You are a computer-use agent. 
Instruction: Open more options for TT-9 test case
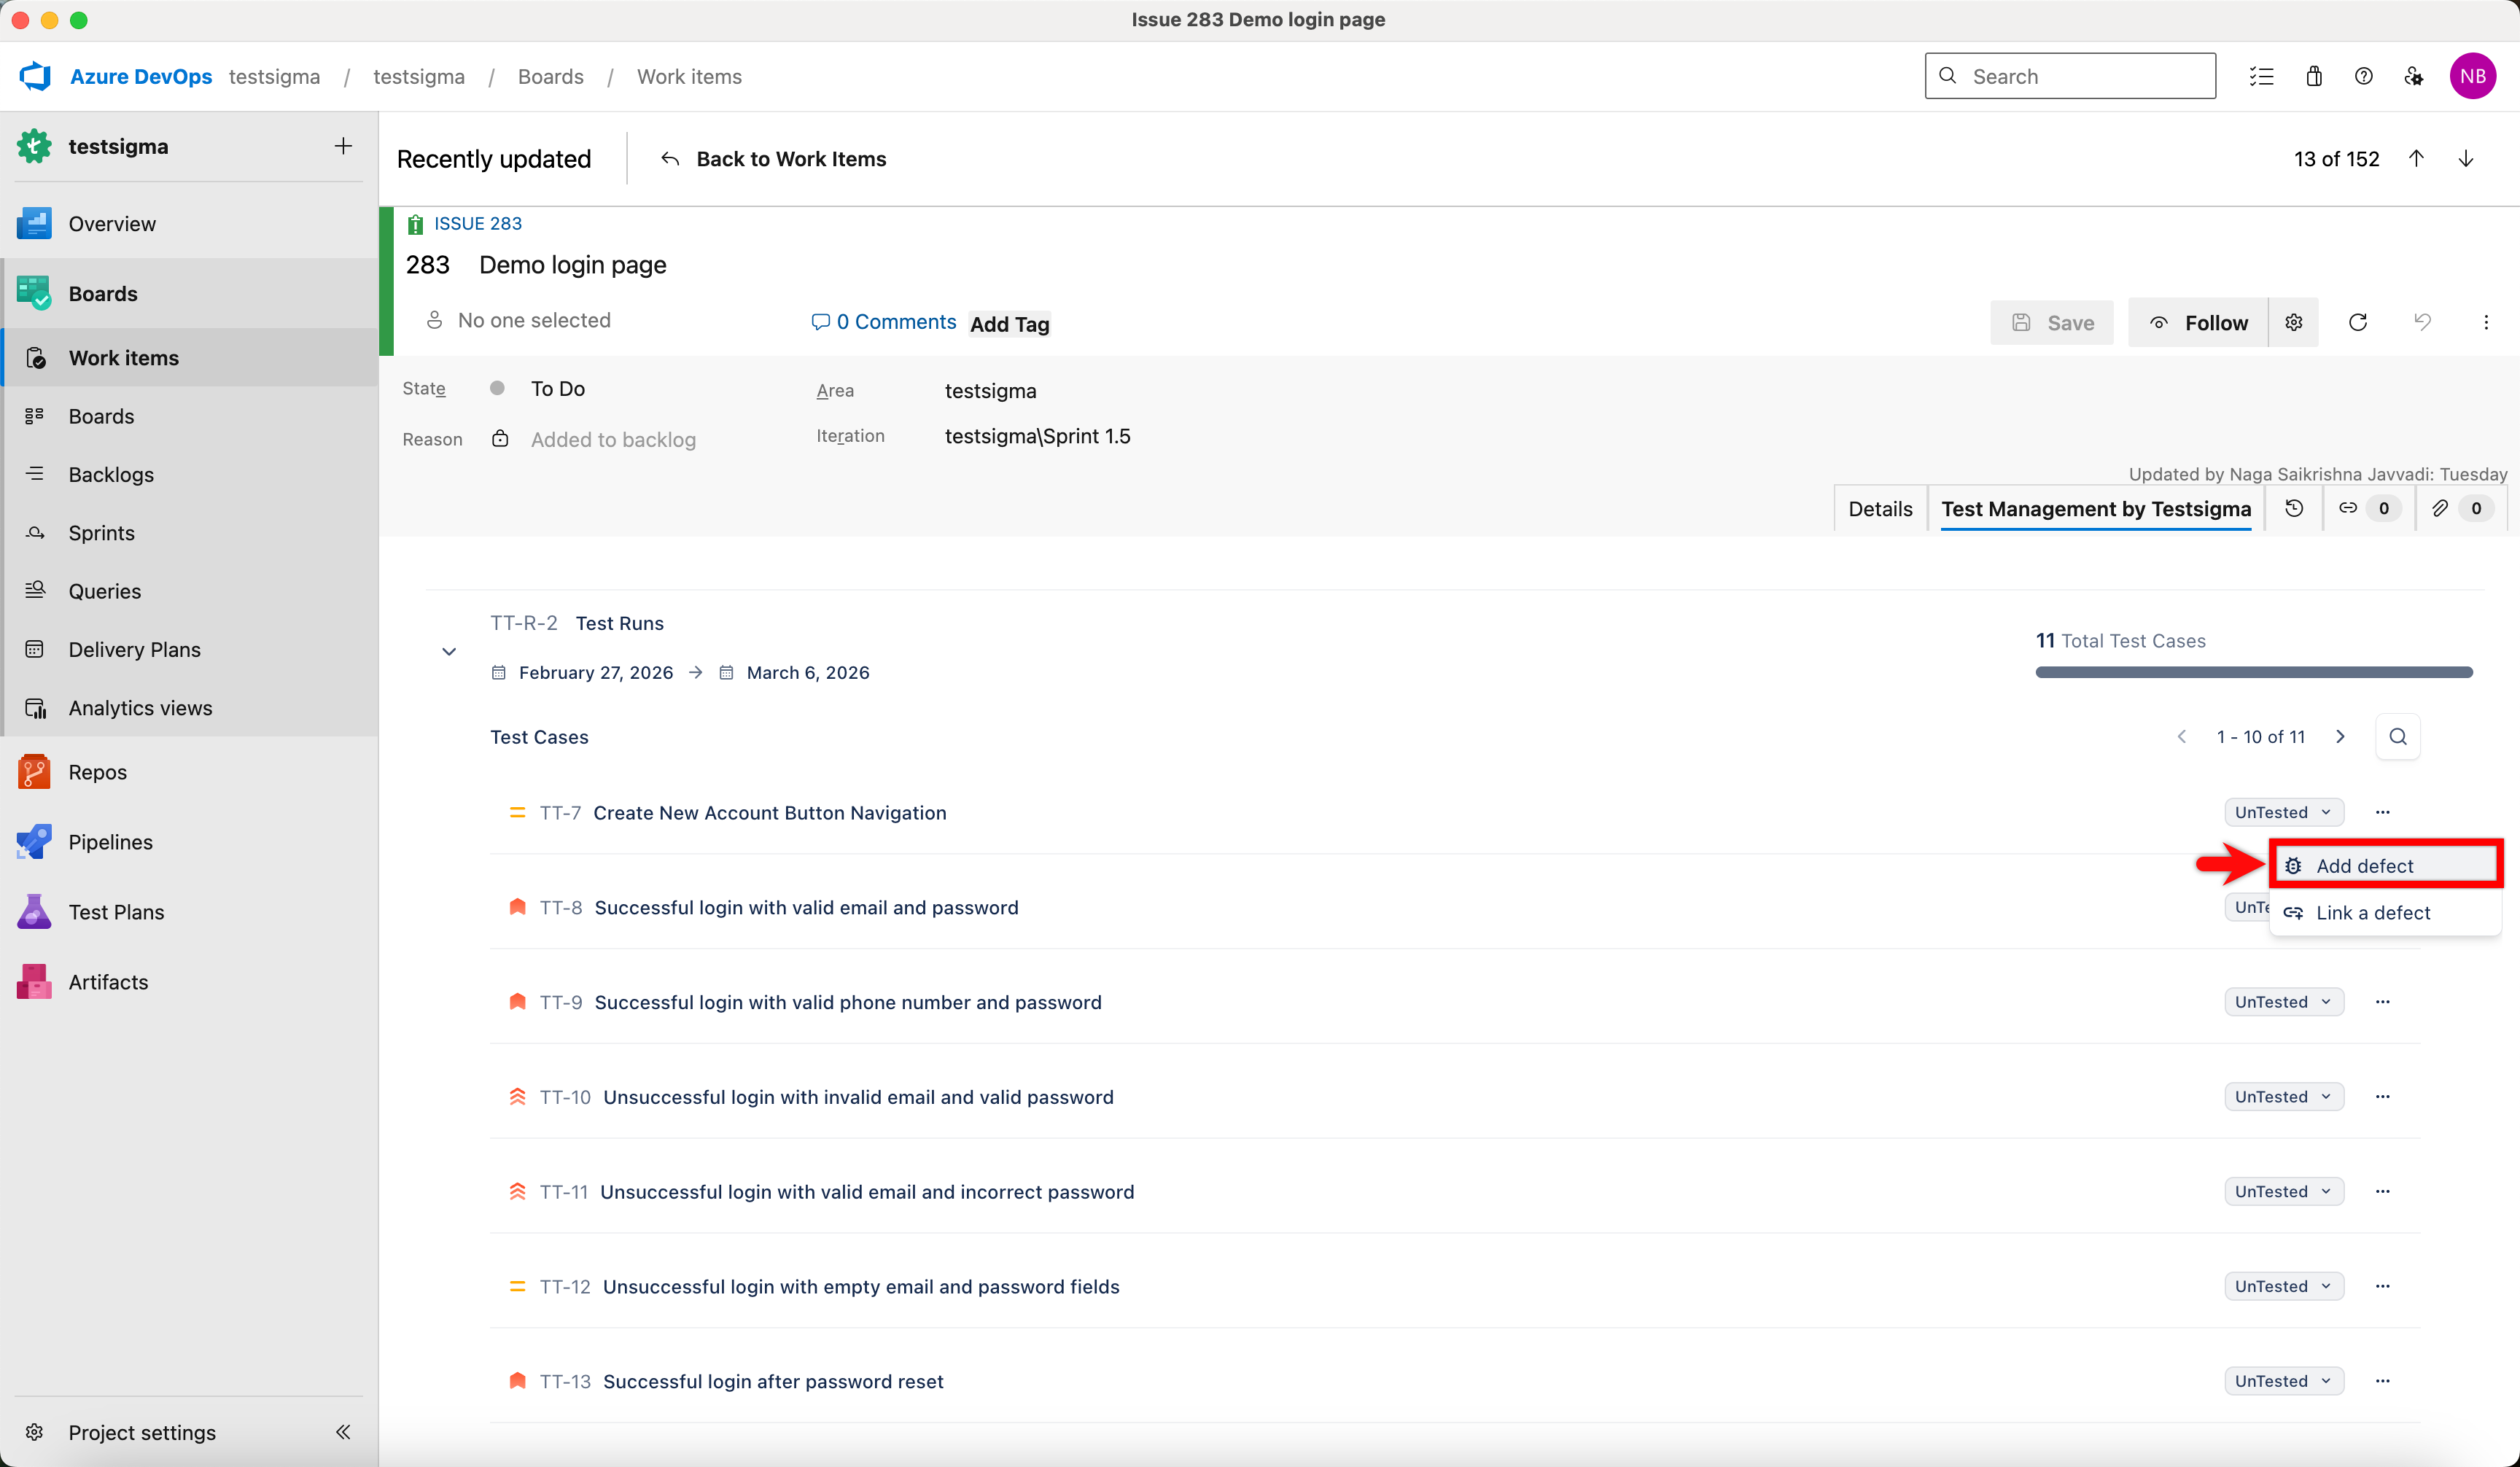(2383, 1002)
